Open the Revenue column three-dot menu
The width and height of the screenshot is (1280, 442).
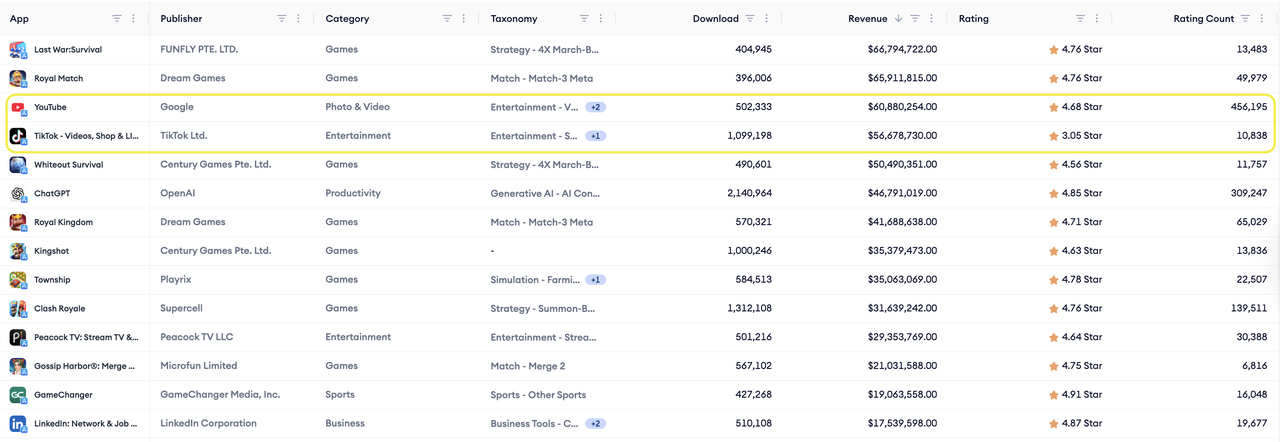932,18
